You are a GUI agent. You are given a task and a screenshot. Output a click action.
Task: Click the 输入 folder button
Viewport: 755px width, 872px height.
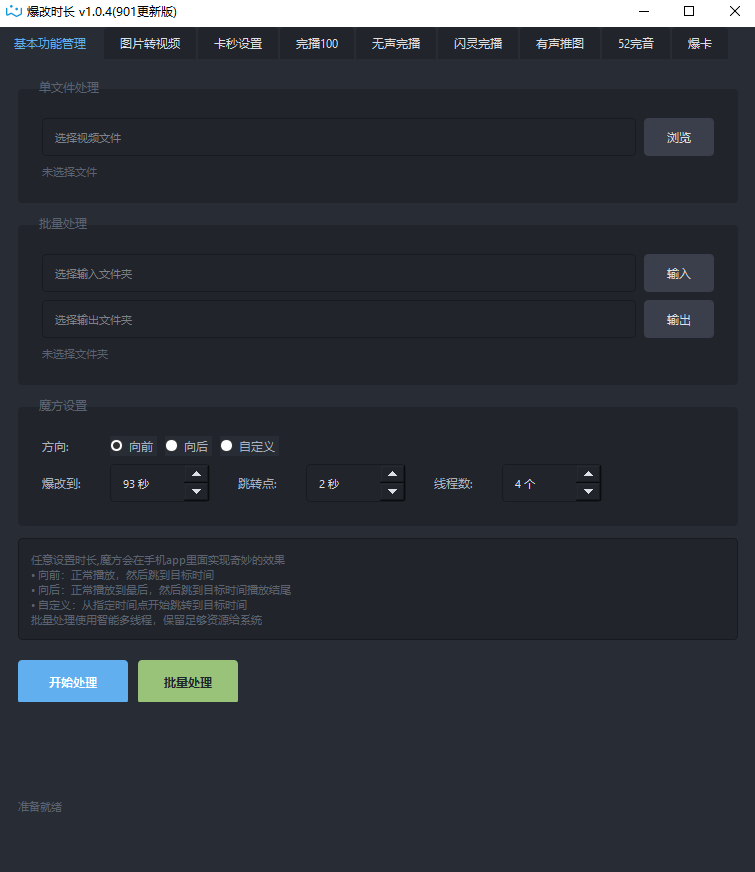[679, 273]
